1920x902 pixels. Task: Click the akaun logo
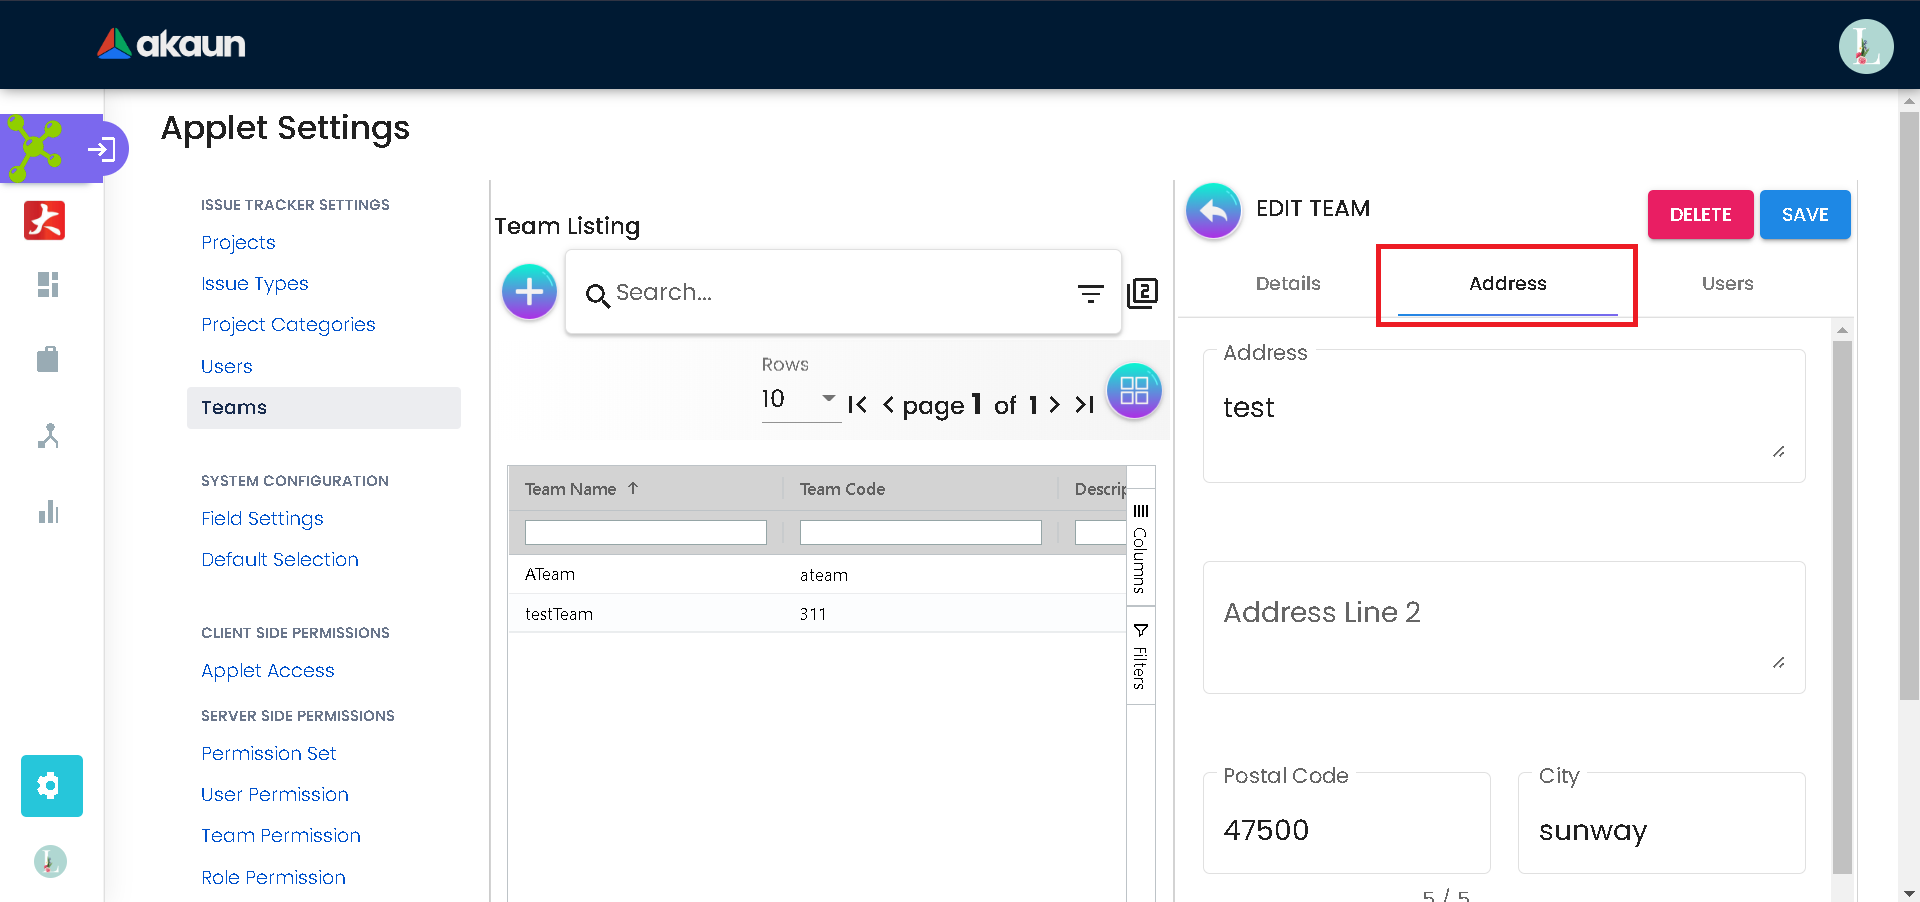click(171, 44)
